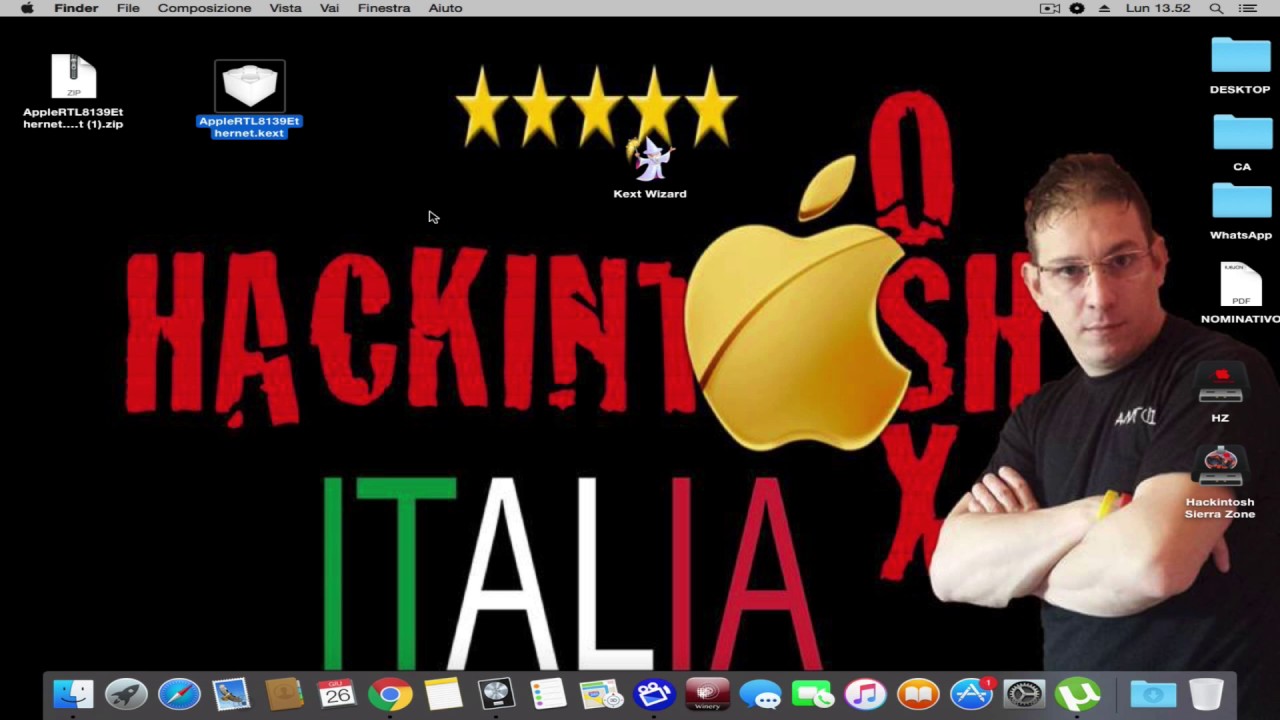Image resolution: width=1280 pixels, height=720 pixels.
Task: Open the Composizione menu
Action: 204,8
